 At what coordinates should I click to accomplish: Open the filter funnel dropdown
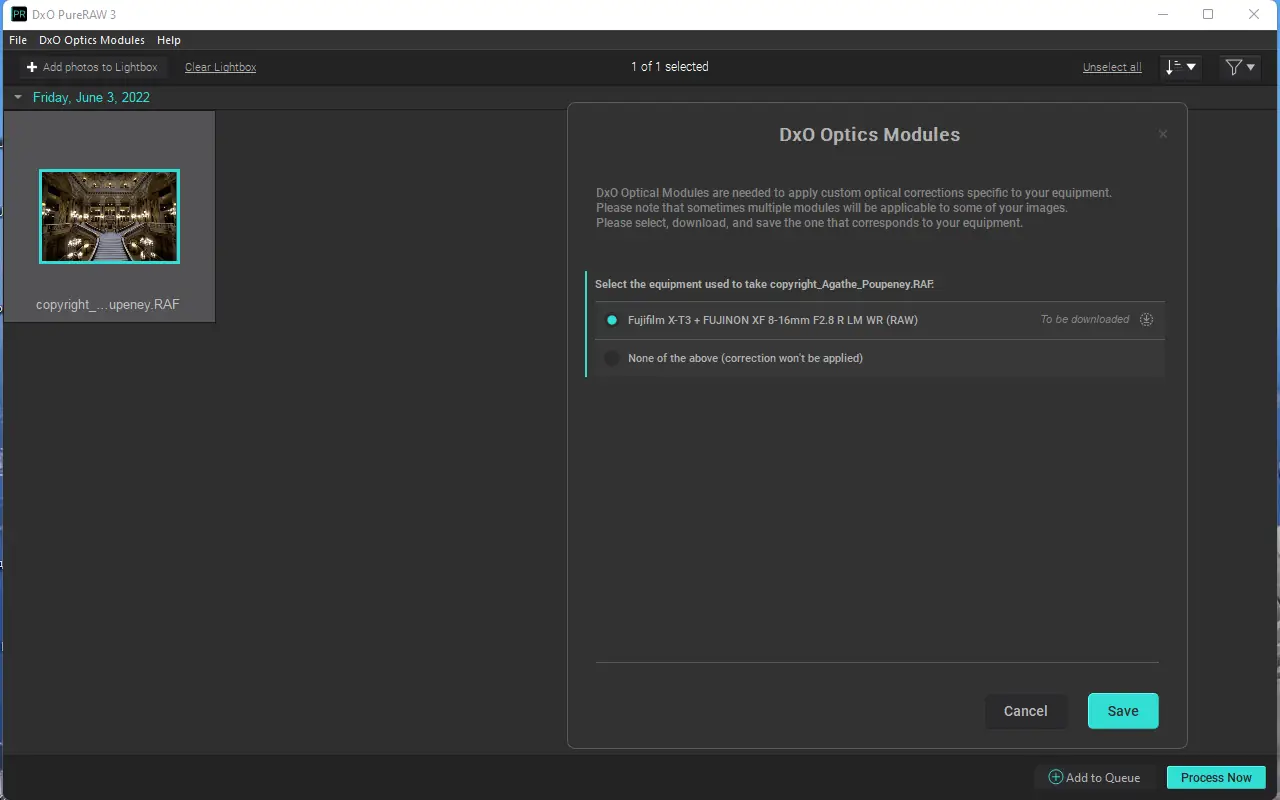[1240, 67]
